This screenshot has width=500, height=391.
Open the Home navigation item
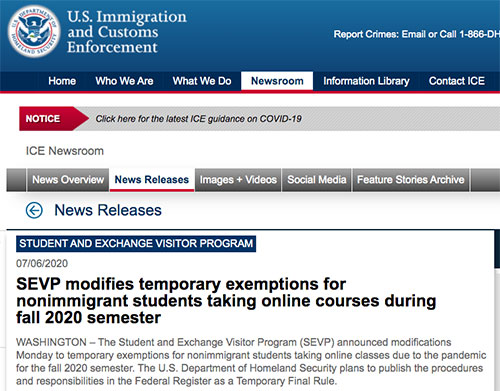click(x=62, y=81)
